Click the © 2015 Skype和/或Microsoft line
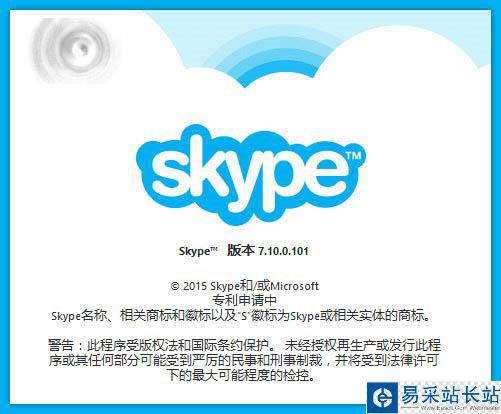This screenshot has height=414, width=501. tap(245, 286)
